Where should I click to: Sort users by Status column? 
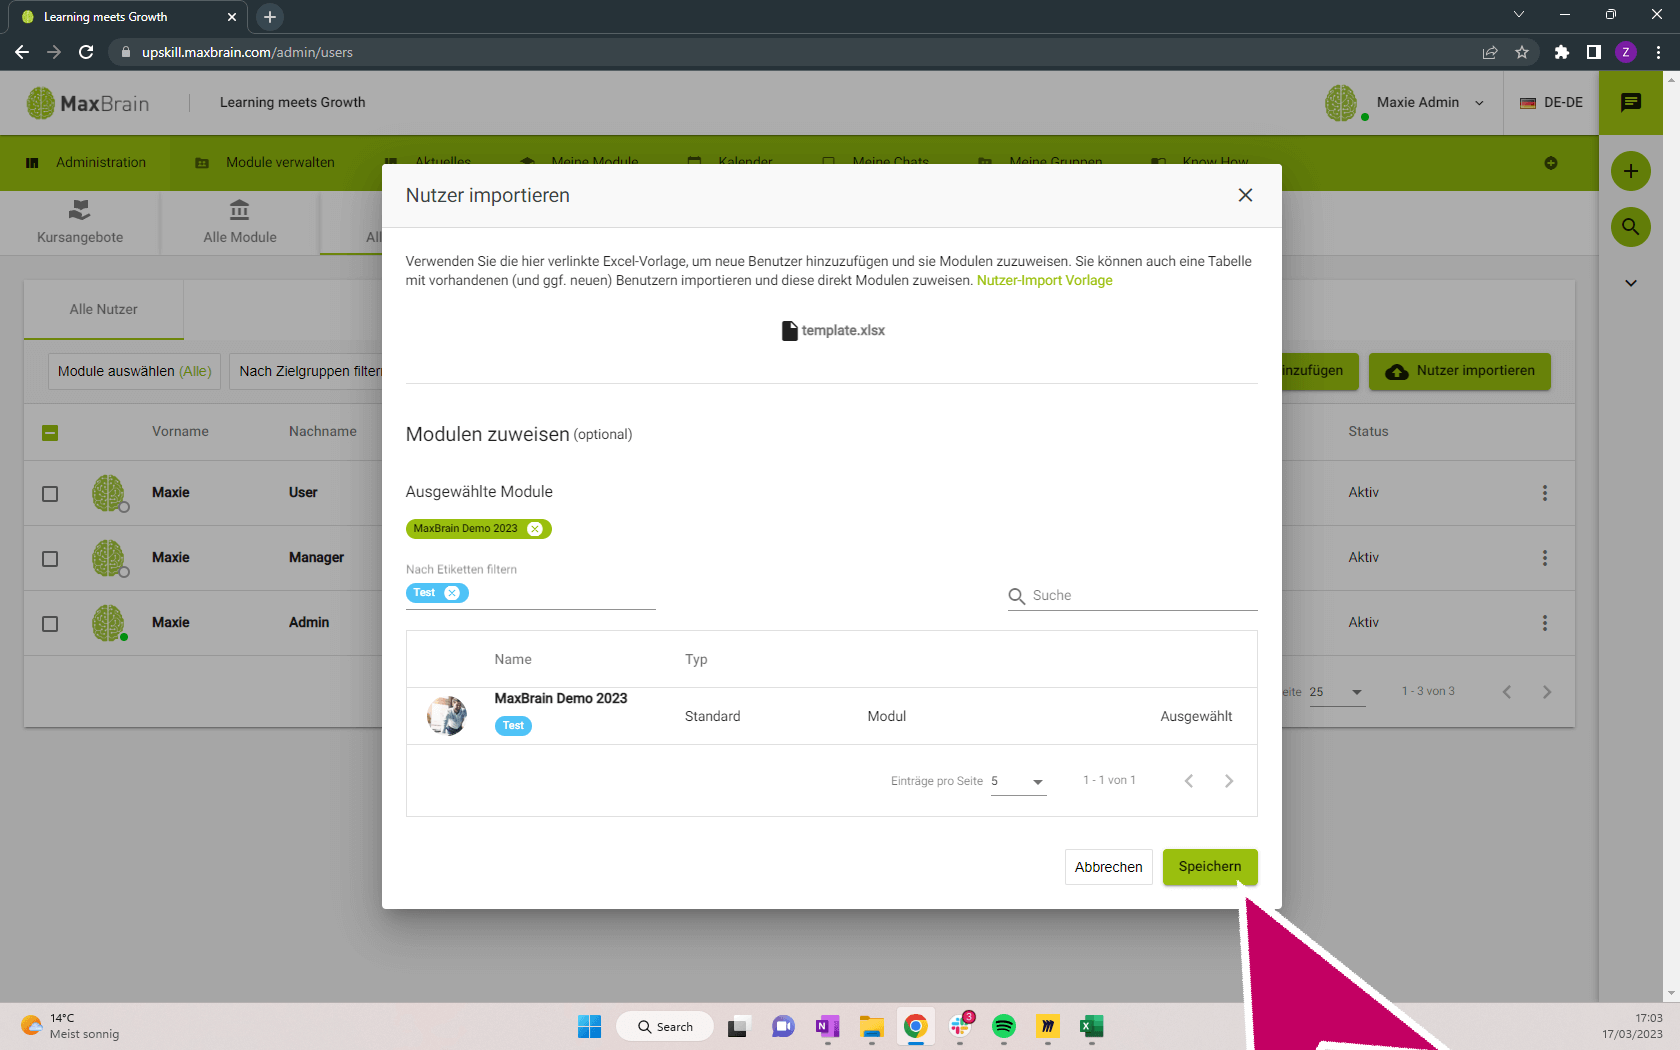click(x=1368, y=431)
